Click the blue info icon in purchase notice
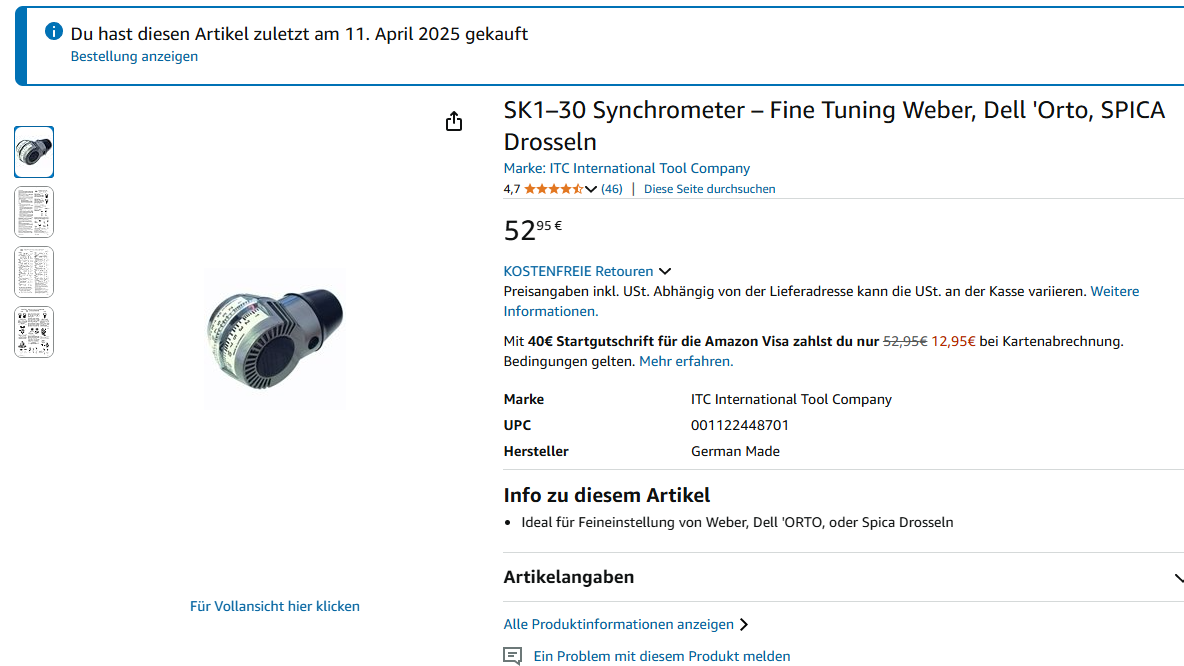1184x666 pixels. [54, 31]
